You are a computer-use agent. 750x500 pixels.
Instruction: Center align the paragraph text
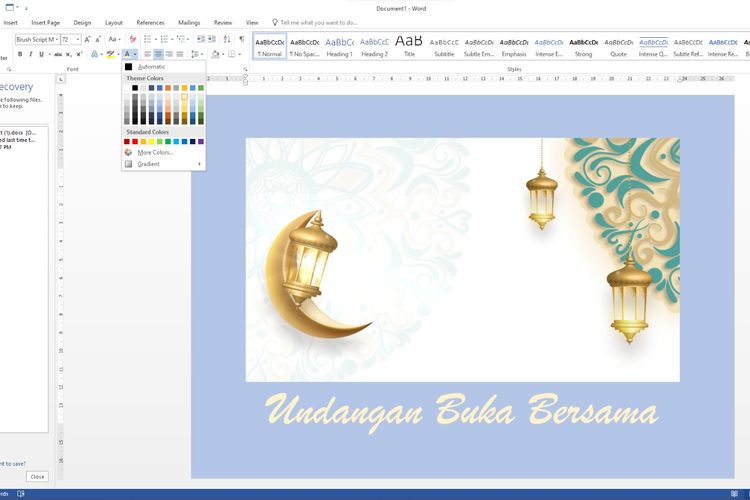click(x=158, y=54)
